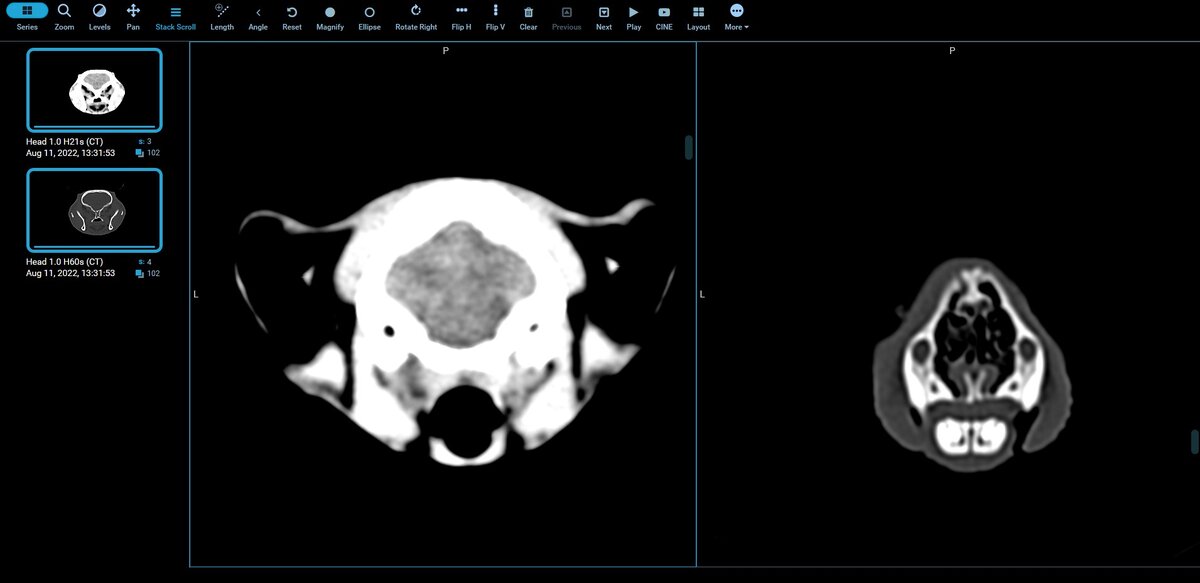Flip the image horizontally with Flip H
Screen dimensions: 1200x583
tap(461, 16)
